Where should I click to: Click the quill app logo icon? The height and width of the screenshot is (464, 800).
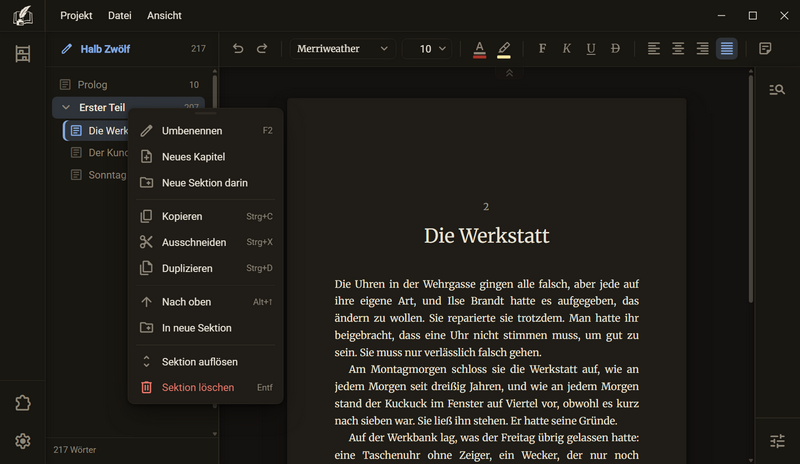click(x=22, y=15)
